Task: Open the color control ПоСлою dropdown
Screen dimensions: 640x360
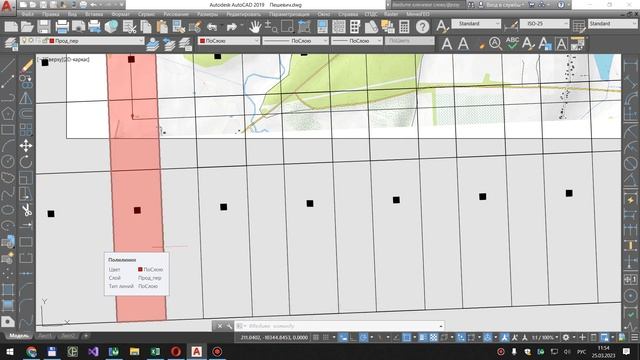Action: coord(229,41)
